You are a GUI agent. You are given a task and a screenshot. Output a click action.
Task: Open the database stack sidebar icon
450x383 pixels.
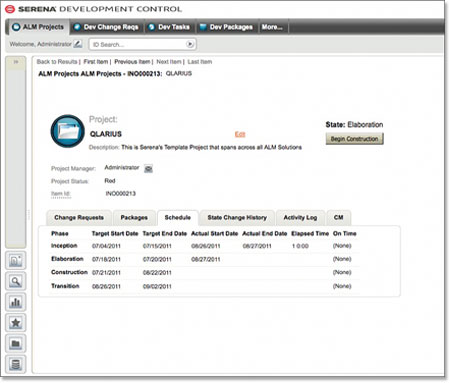tap(16, 364)
